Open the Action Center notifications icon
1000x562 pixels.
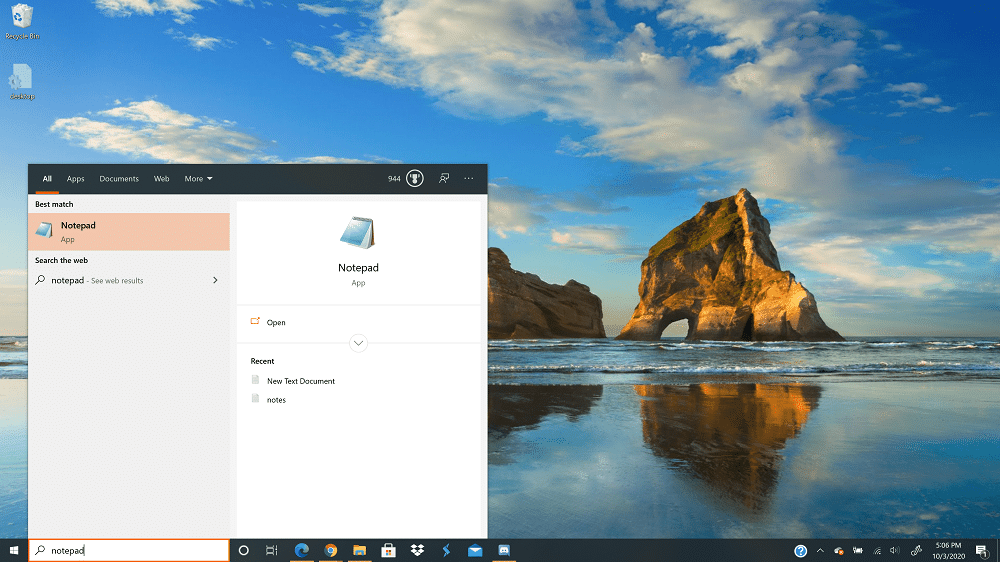tap(982, 551)
